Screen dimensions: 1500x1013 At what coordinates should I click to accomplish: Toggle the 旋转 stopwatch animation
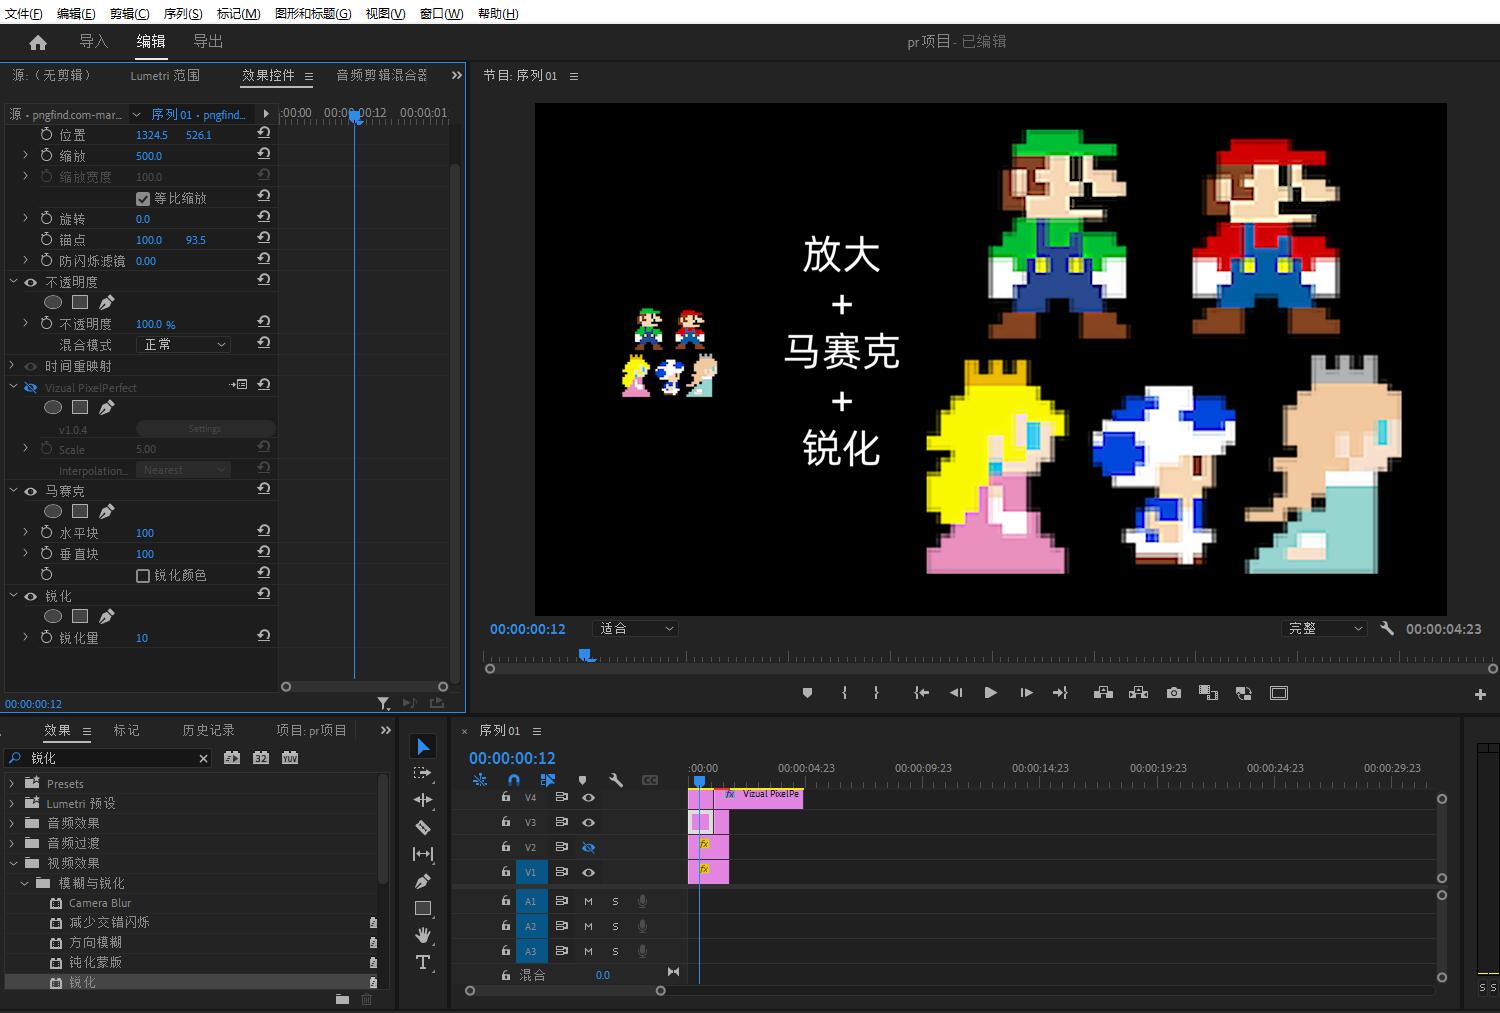click(46, 218)
